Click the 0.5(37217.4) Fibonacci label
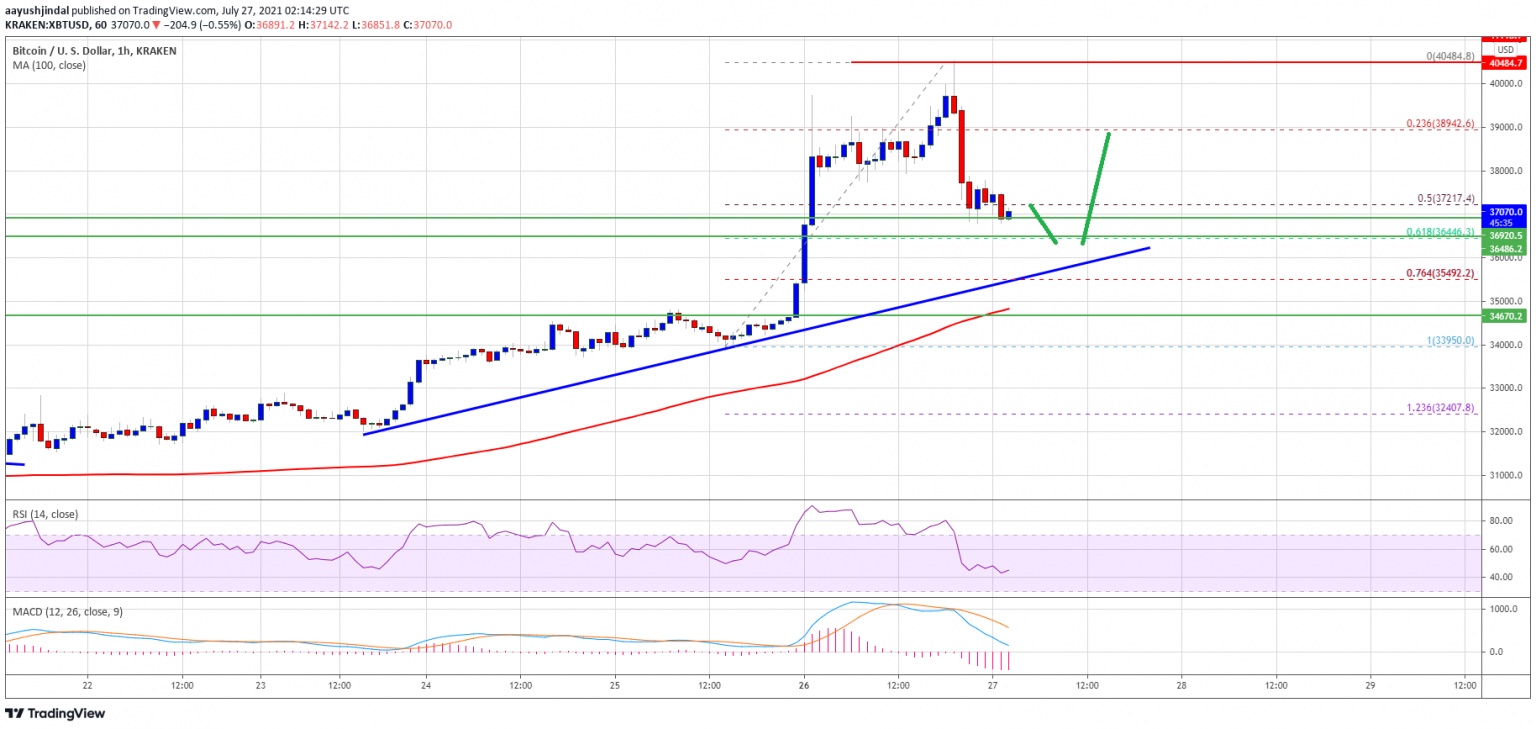Viewport: 1536px width, 729px height. (1446, 200)
